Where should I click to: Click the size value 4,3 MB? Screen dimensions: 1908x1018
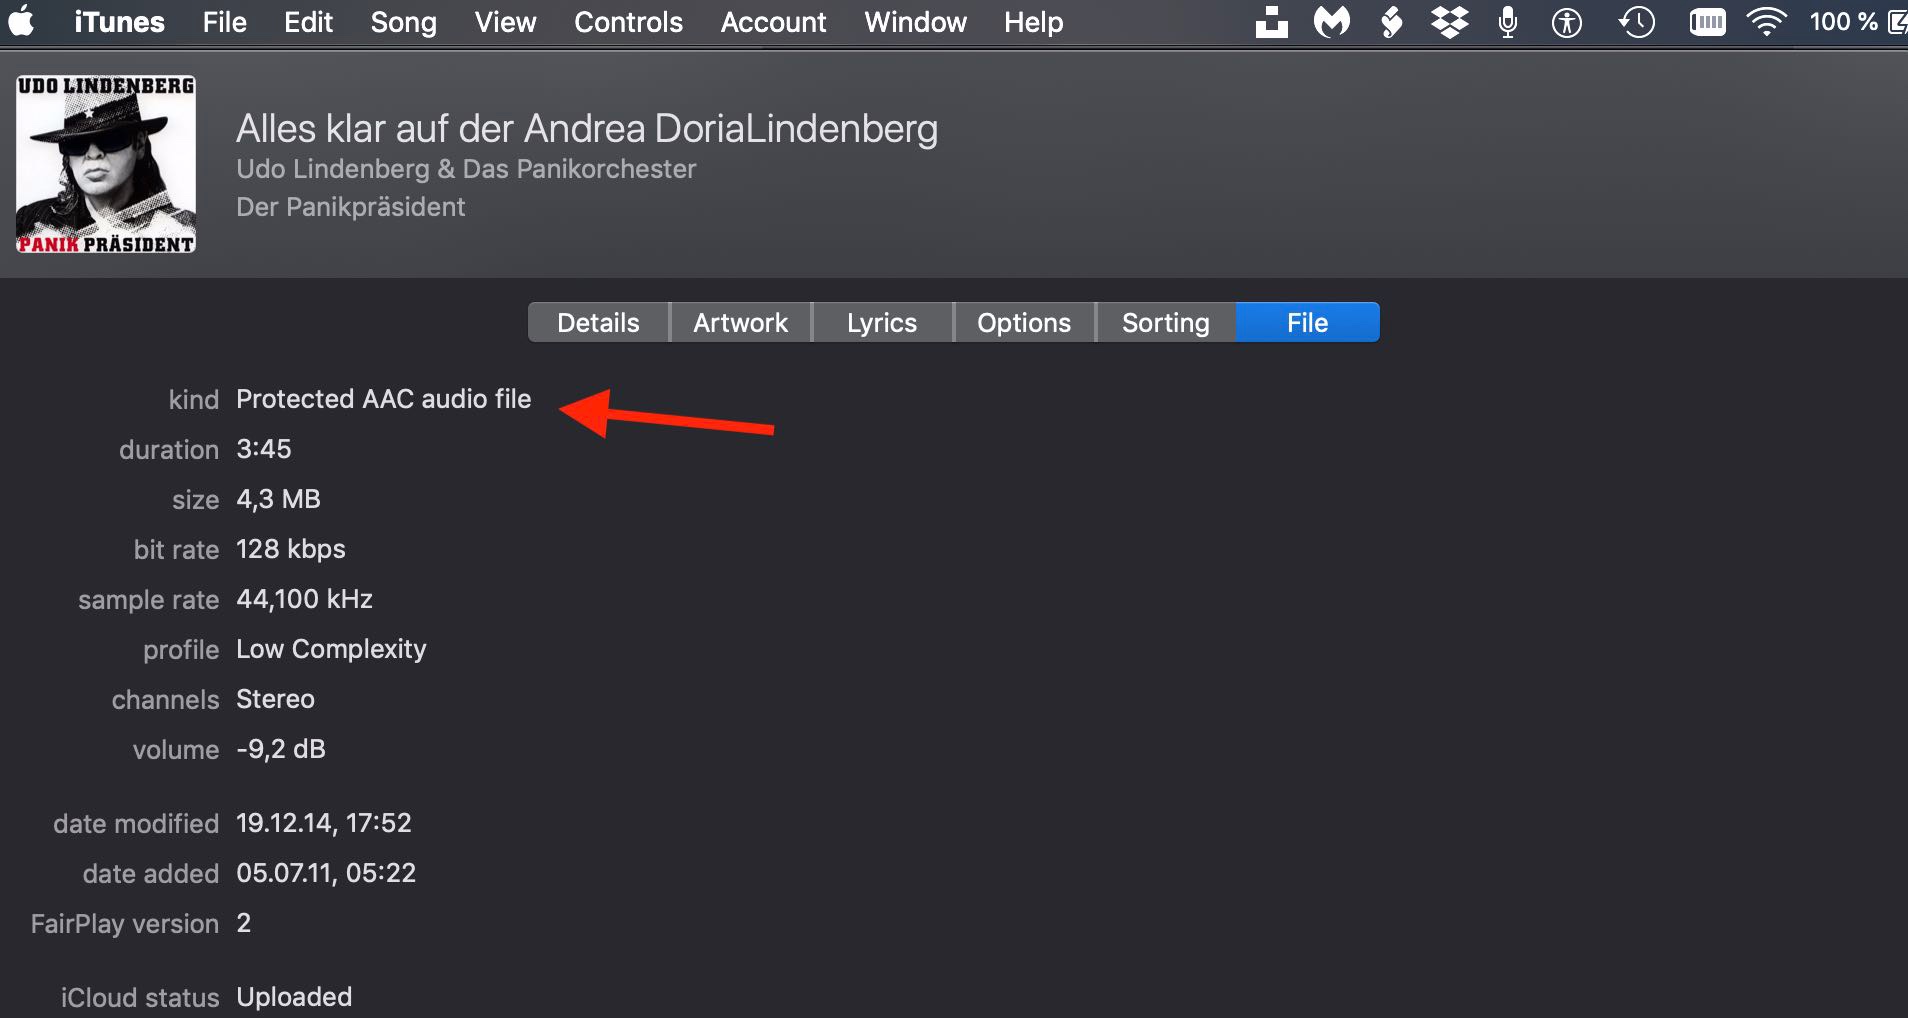click(x=278, y=499)
